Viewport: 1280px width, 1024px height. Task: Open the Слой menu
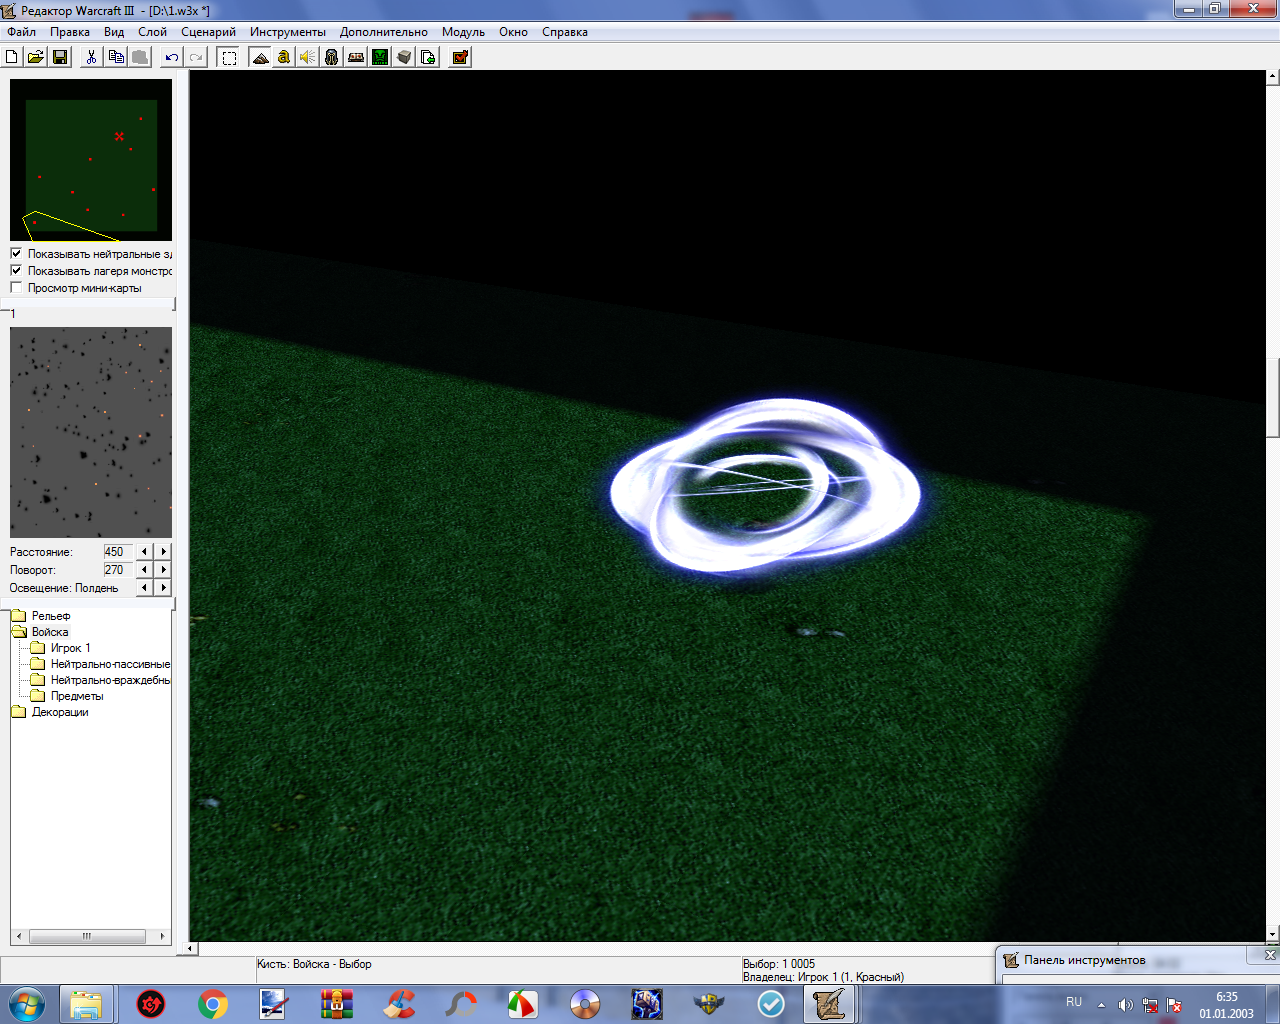[x=153, y=32]
